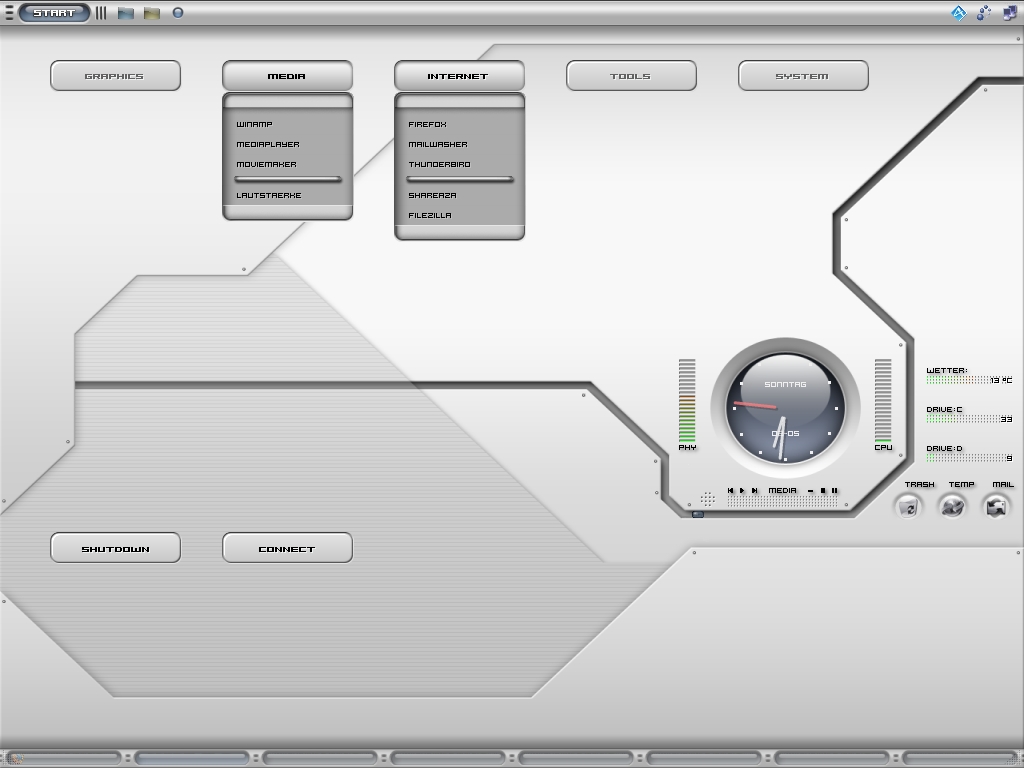The width and height of the screenshot is (1024, 768).
Task: Expand the Graphics menu
Action: tap(115, 76)
